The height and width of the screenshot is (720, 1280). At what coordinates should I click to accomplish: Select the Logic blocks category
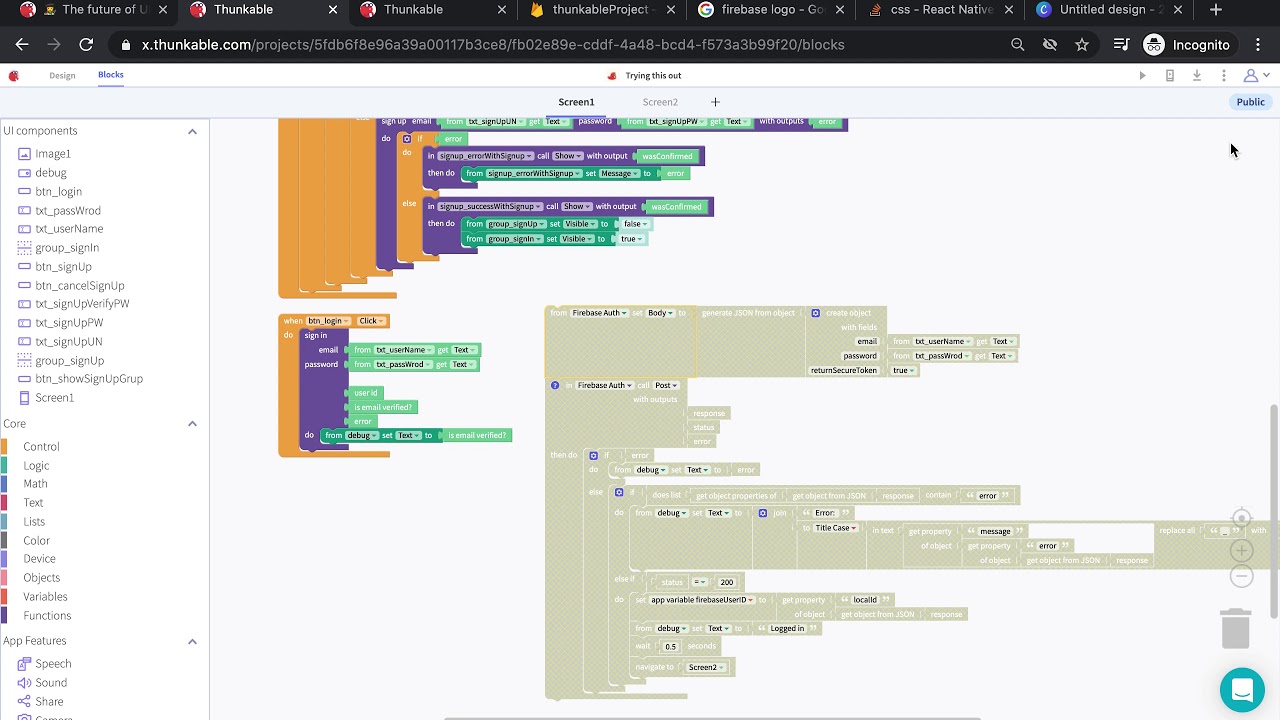click(36, 466)
